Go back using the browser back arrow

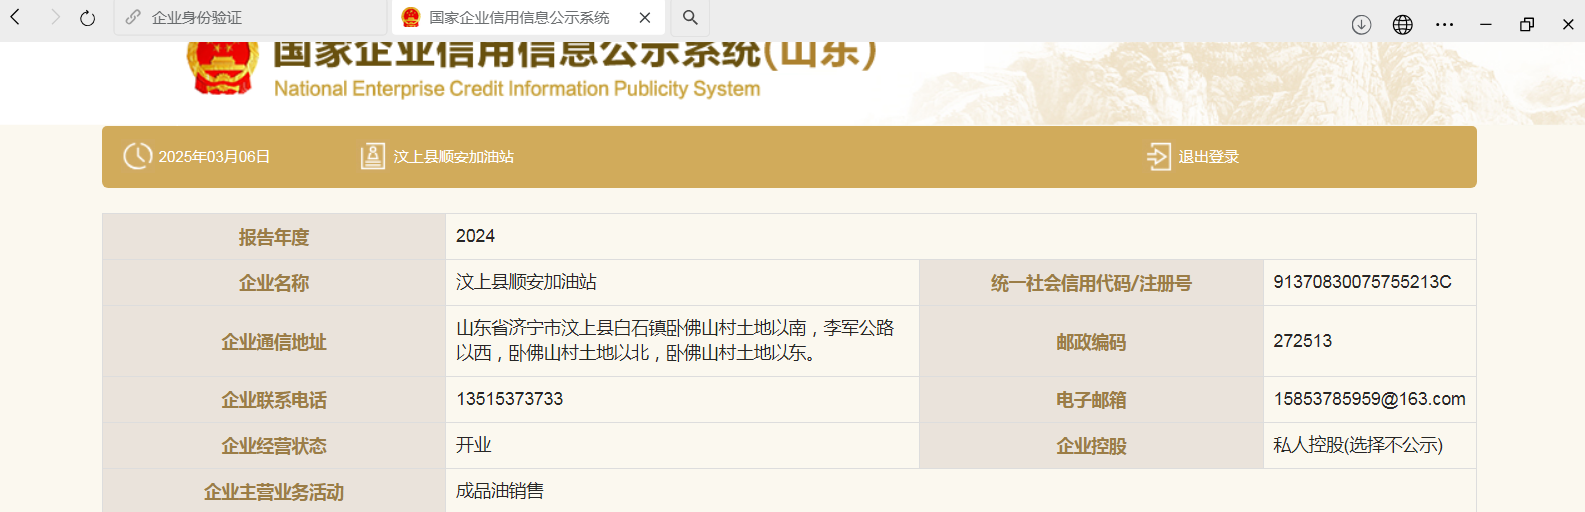tap(15, 17)
